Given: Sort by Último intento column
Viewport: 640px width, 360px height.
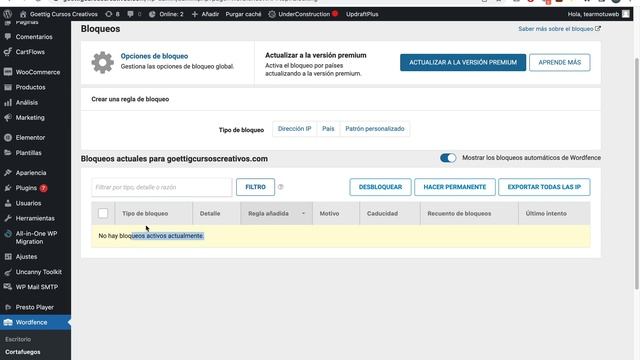Looking at the screenshot, I should (x=546, y=213).
